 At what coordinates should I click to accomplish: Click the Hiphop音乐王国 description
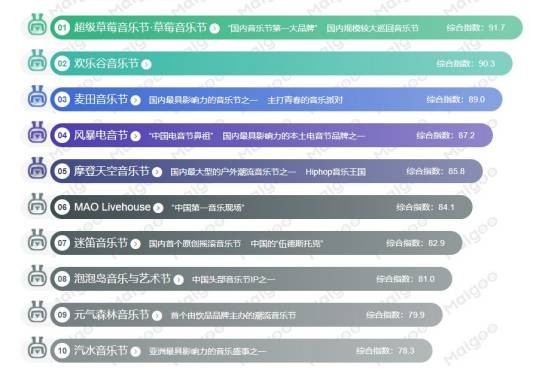[336, 172]
